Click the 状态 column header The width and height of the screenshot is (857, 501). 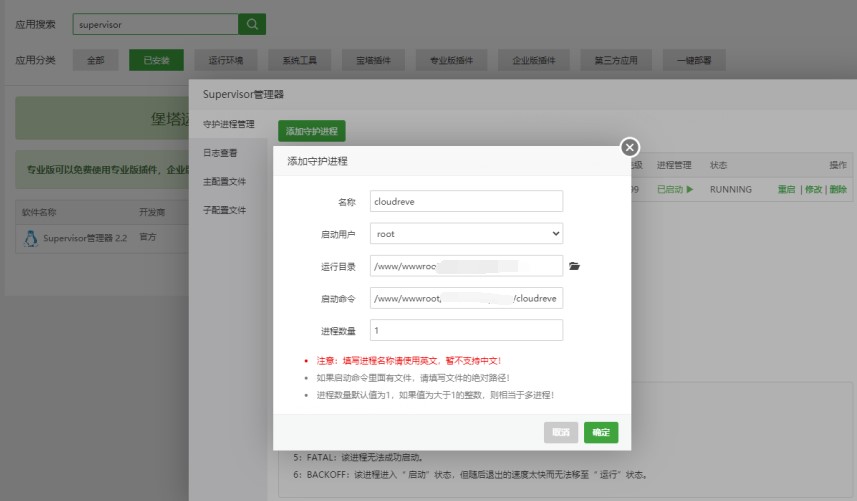718,165
